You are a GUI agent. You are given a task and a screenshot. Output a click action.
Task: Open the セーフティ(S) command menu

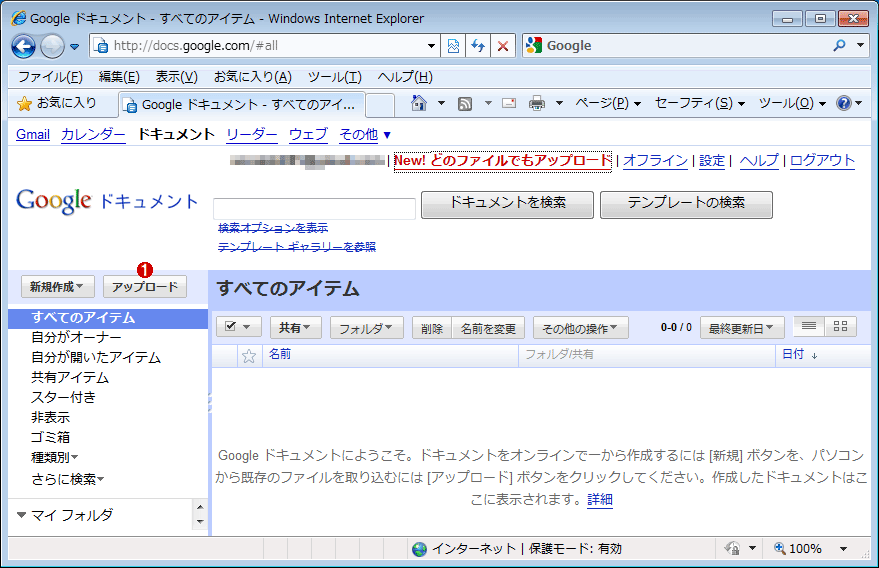click(x=700, y=103)
